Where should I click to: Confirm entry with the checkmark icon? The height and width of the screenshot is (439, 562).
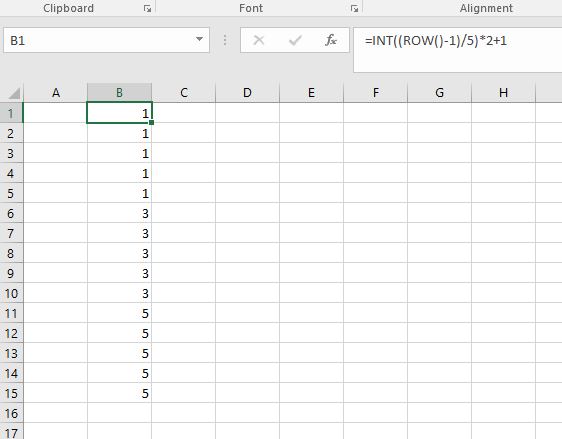pyautogui.click(x=295, y=40)
